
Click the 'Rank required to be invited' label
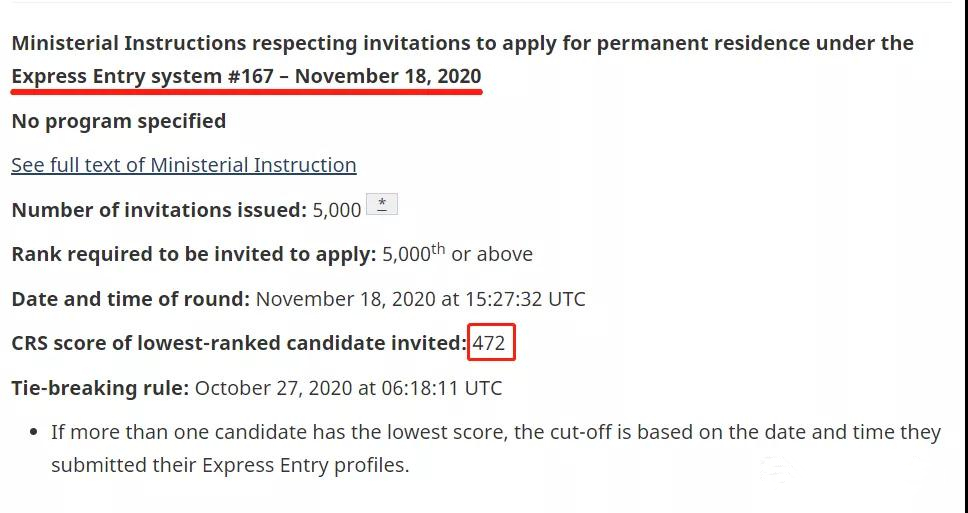pos(194,254)
